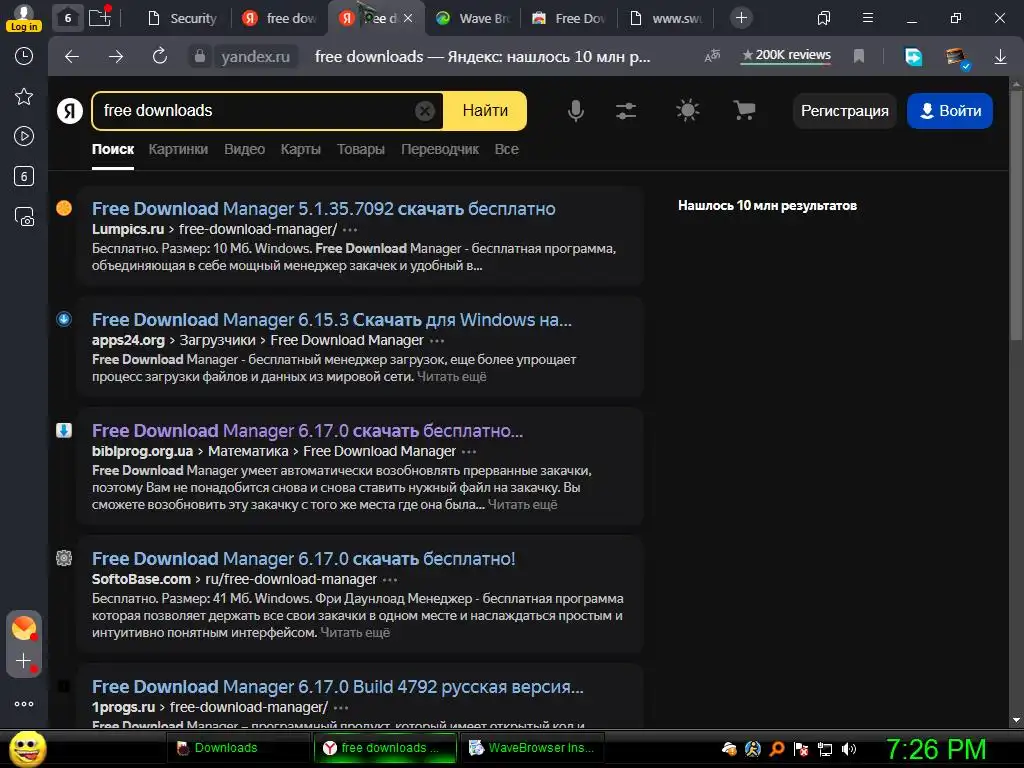
Task: Select the Видео search tab
Action: click(x=244, y=149)
